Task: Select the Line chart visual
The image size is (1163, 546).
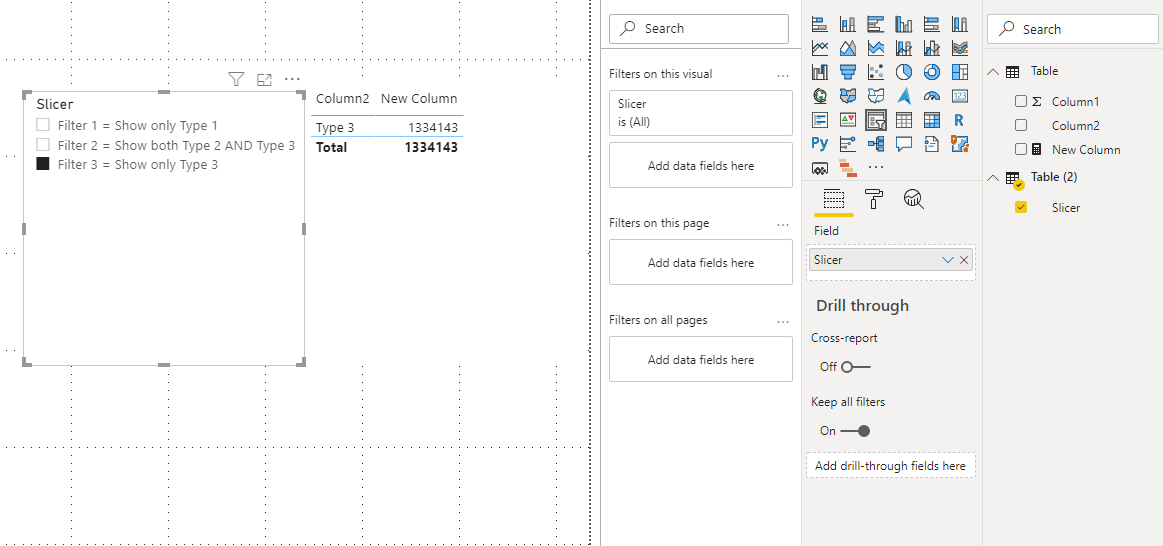Action: pos(820,48)
